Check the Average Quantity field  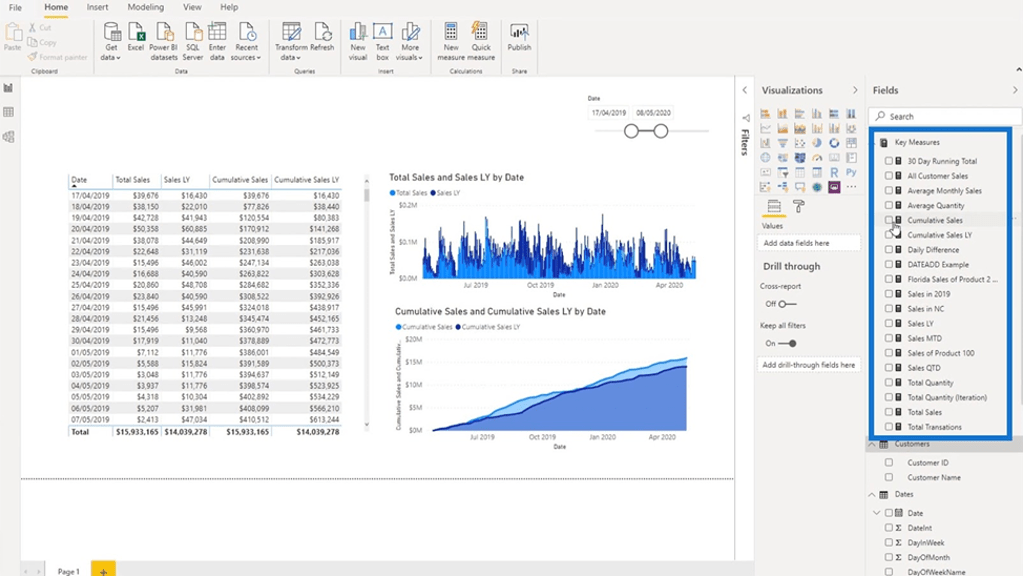(x=889, y=205)
